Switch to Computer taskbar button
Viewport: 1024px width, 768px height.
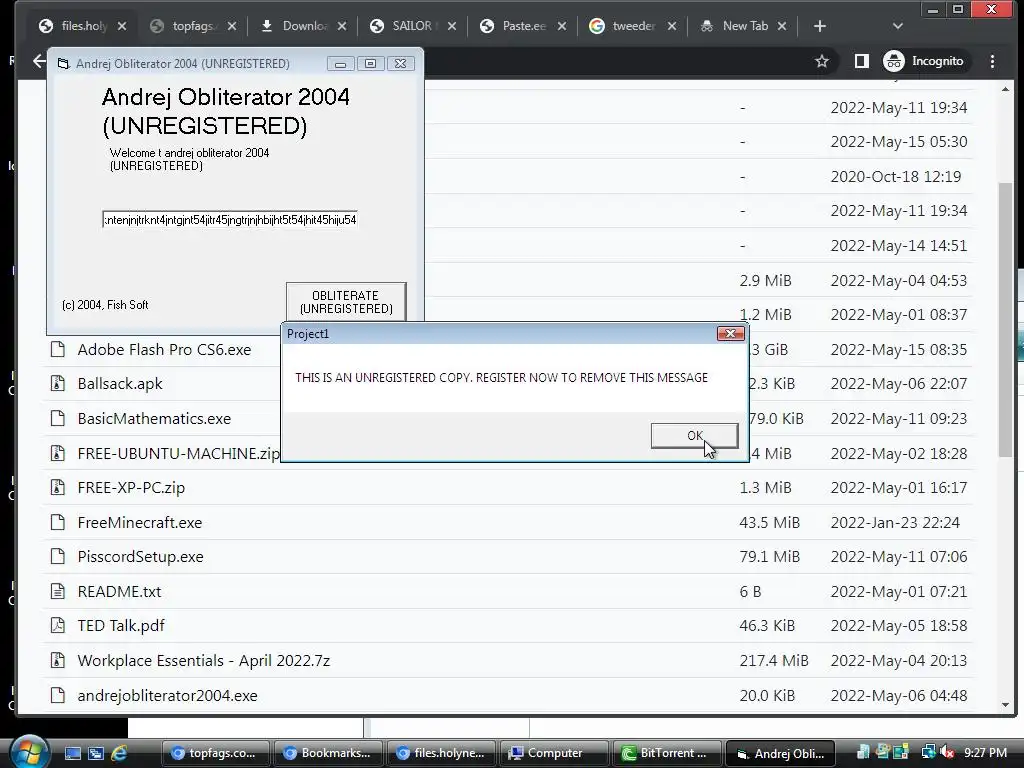[x=554, y=753]
